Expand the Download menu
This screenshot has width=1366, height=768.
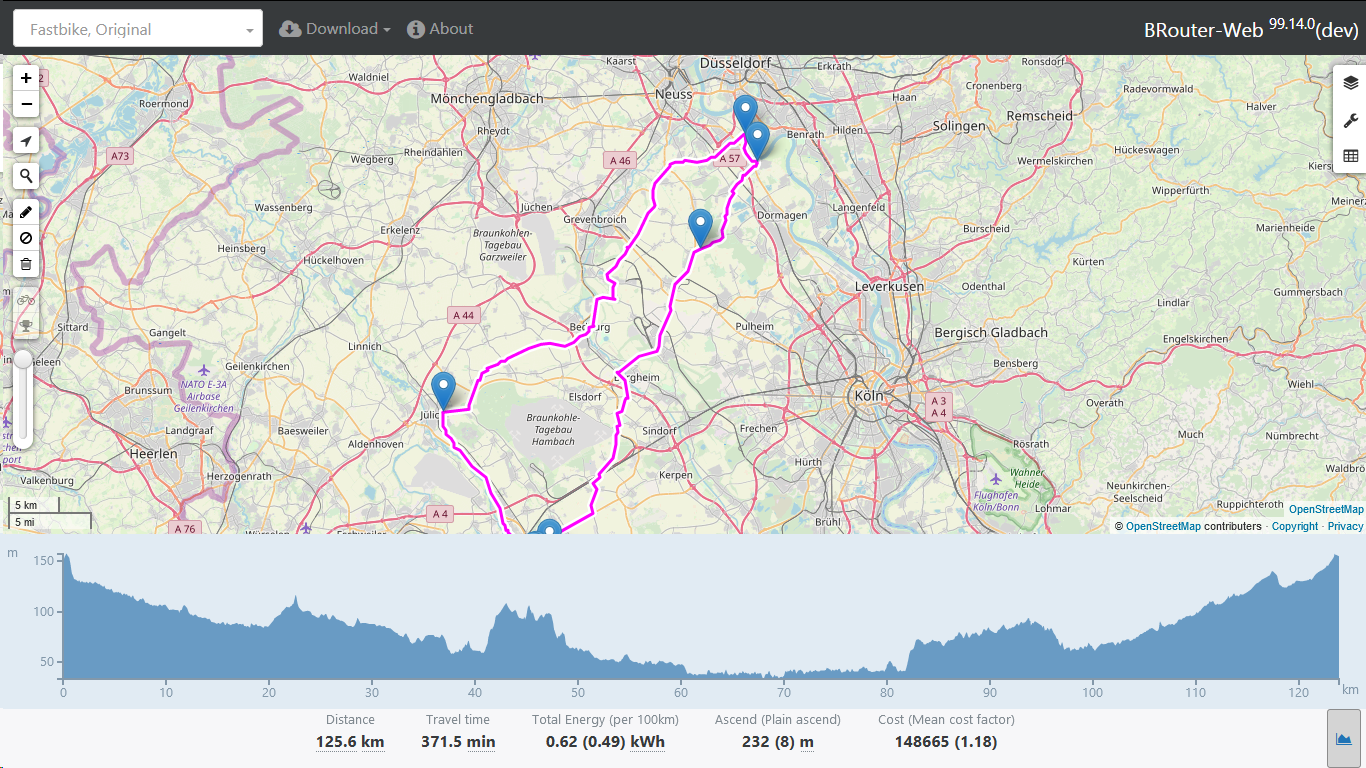(335, 29)
